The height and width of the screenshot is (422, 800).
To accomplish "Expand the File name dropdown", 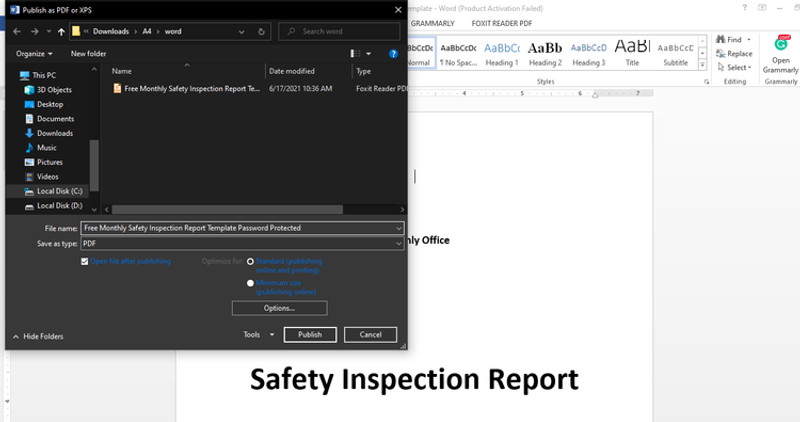I will click(x=399, y=228).
